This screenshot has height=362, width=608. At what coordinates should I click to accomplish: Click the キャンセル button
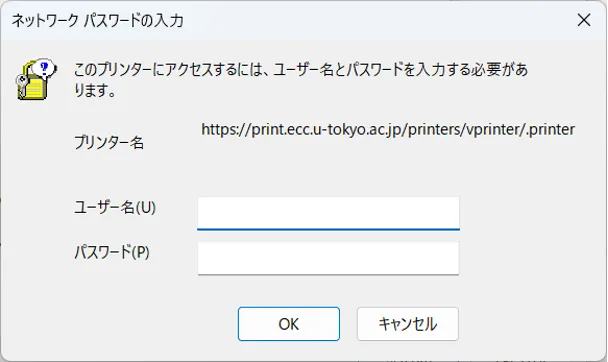pyautogui.click(x=408, y=324)
